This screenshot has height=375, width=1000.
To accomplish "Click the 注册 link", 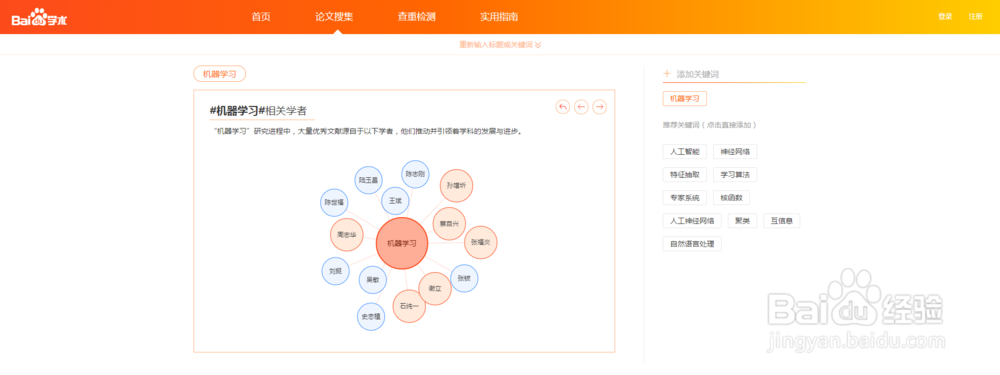I will pyautogui.click(x=976, y=17).
